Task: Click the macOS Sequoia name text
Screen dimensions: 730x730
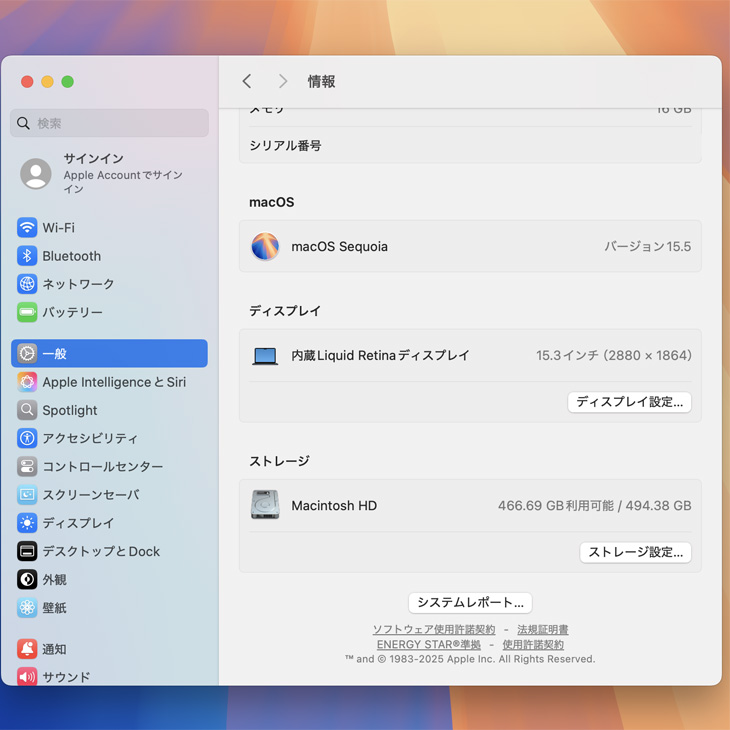Action: coord(339,246)
